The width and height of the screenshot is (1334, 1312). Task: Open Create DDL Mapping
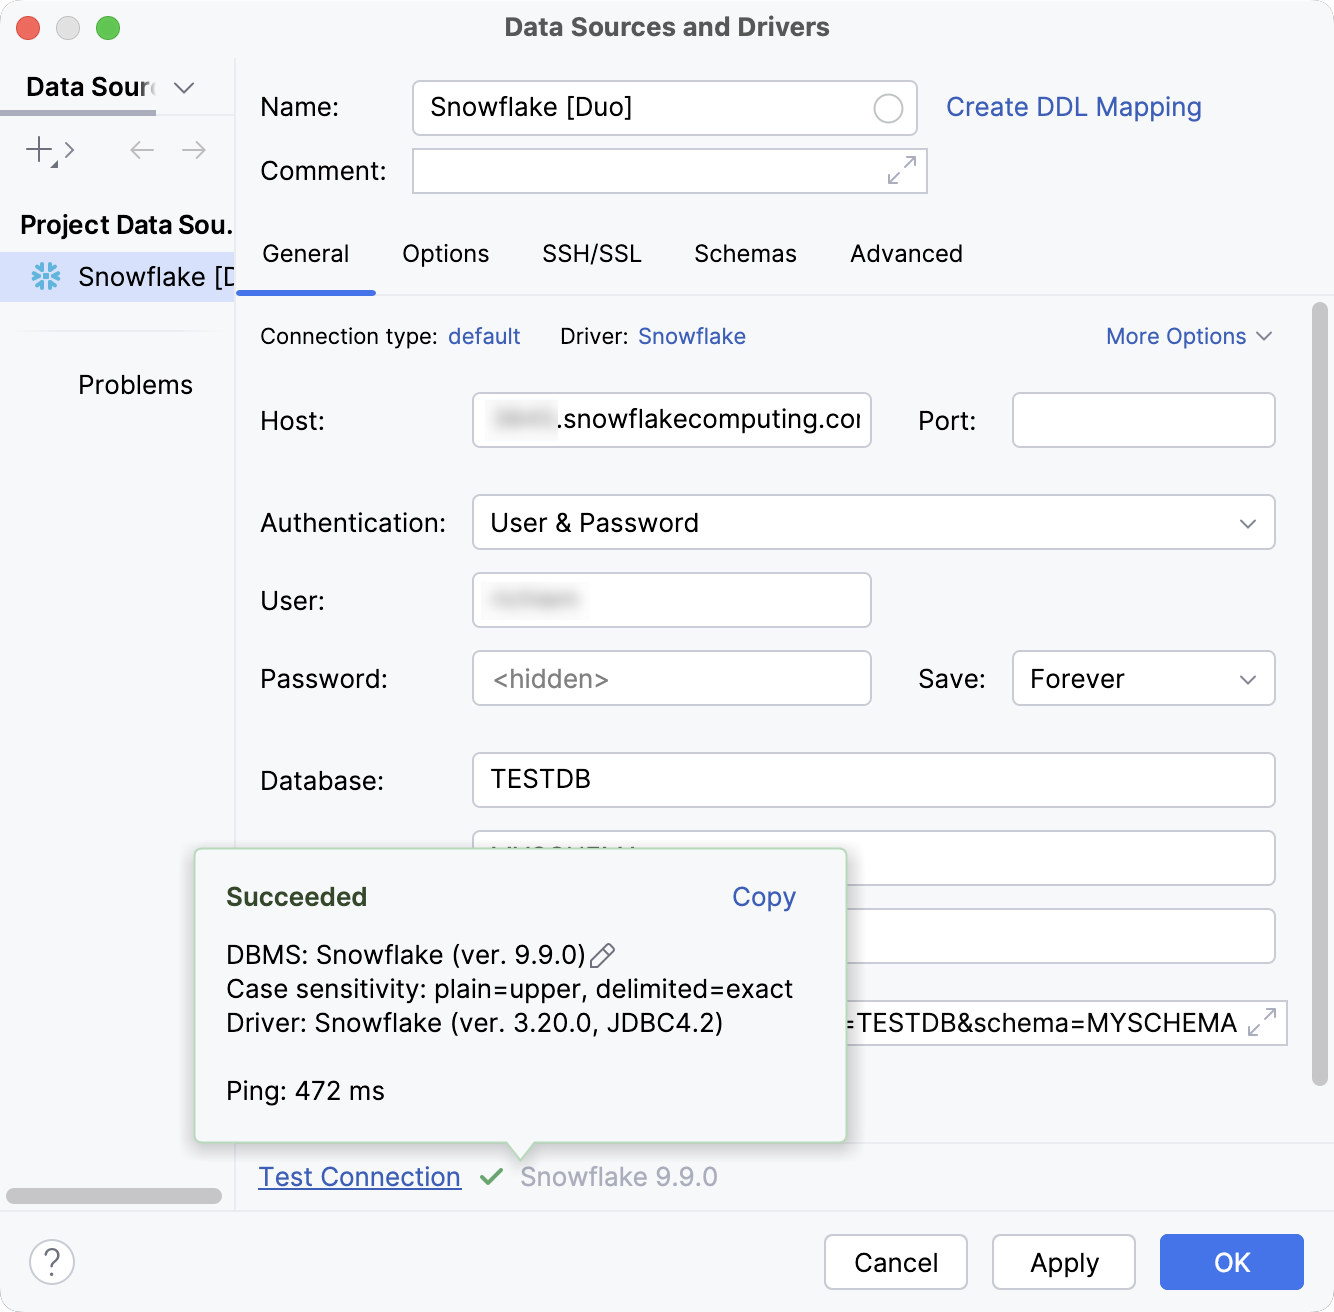pyautogui.click(x=1073, y=107)
